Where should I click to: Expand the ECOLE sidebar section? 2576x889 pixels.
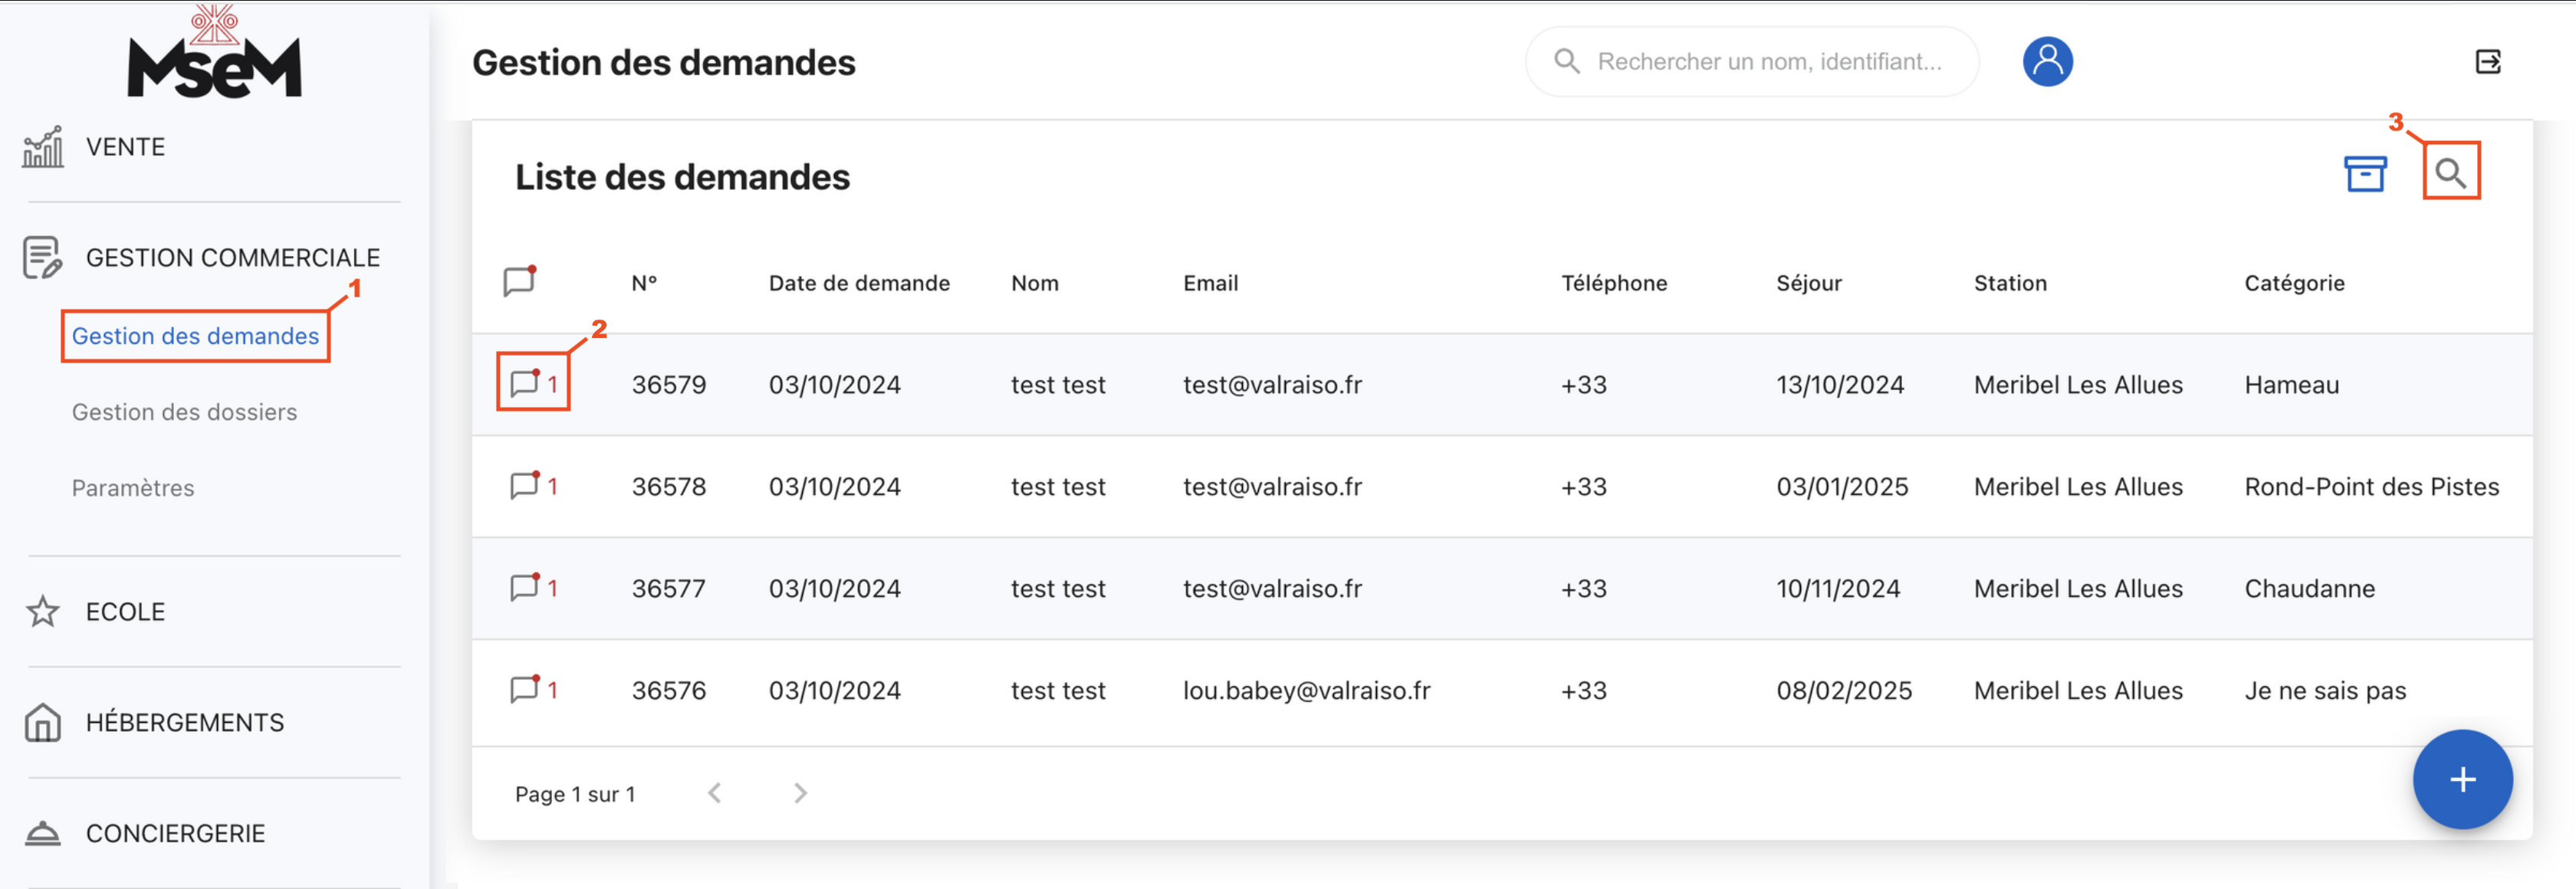(x=125, y=611)
